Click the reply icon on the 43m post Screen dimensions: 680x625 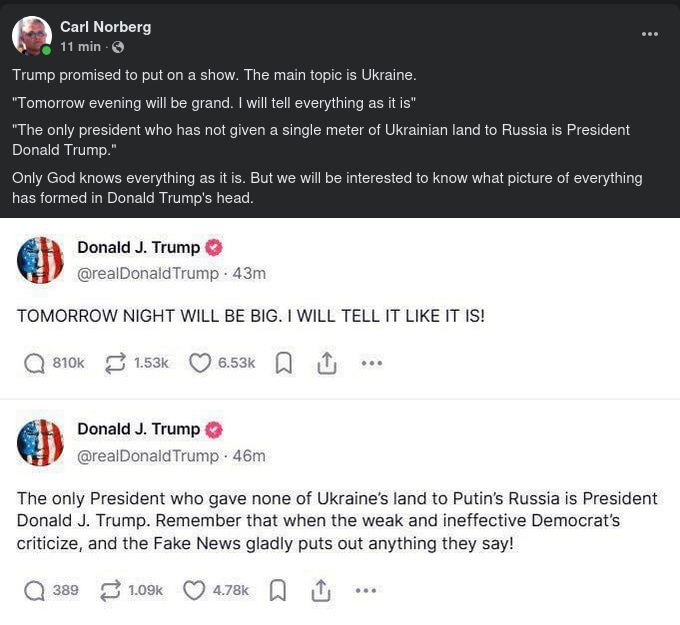35,363
